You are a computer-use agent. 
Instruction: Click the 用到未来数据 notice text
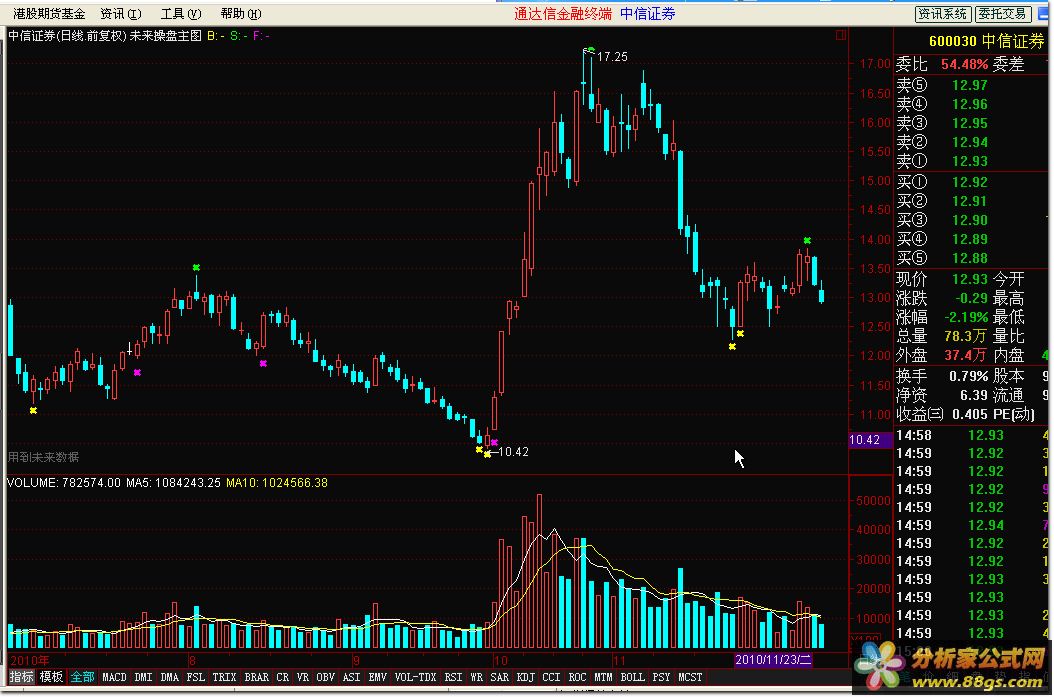(x=44, y=457)
